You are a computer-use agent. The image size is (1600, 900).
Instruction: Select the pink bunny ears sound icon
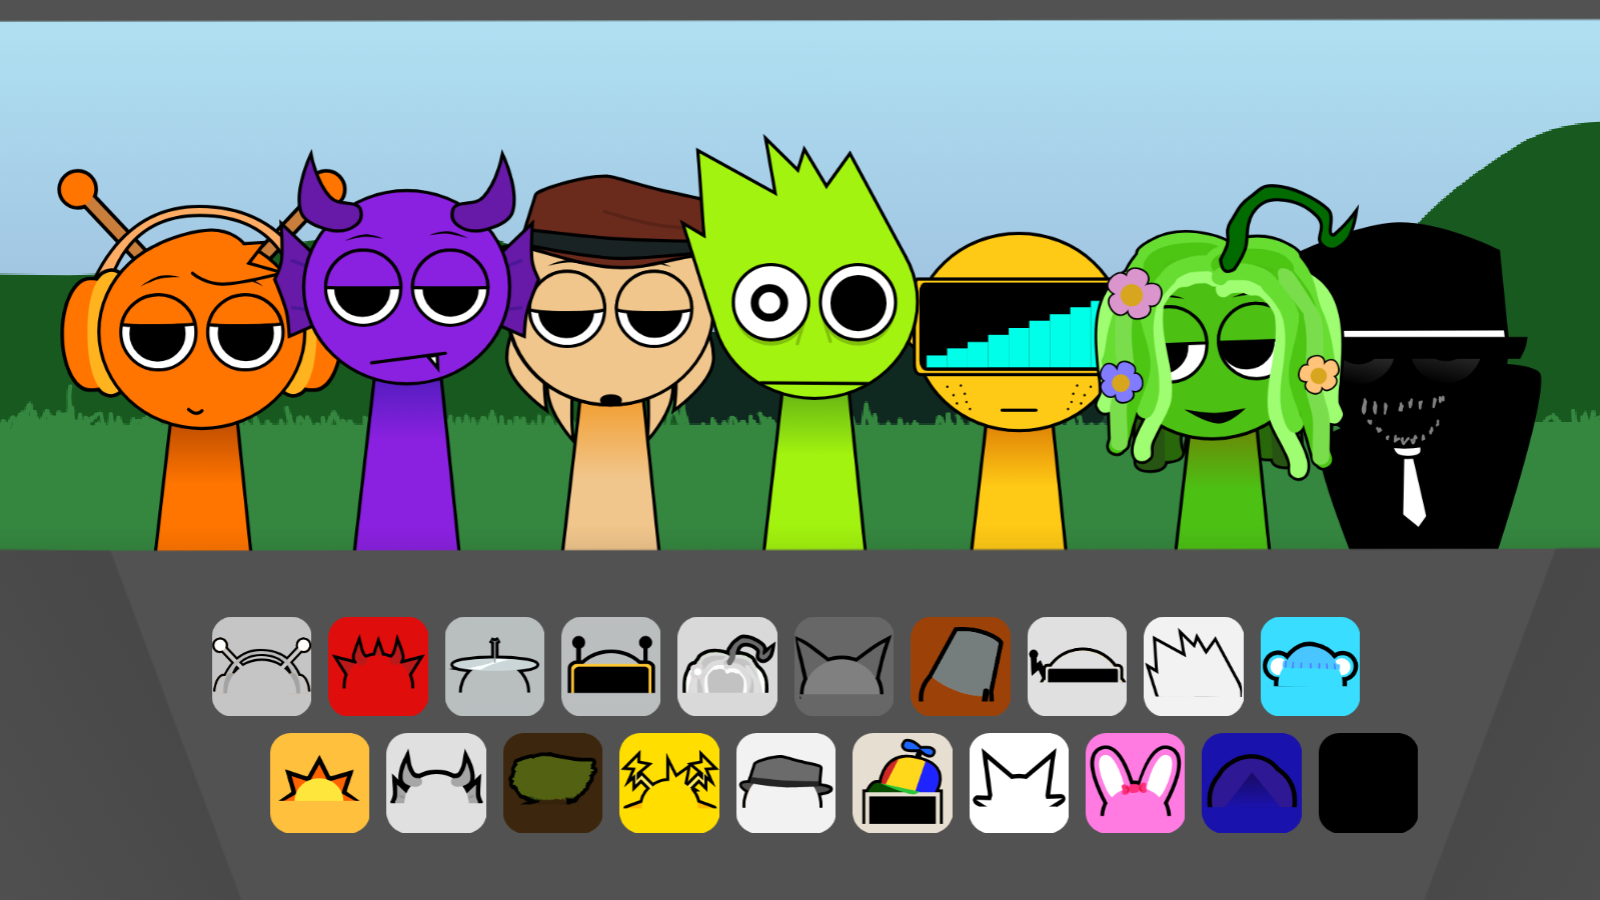[1133, 782]
